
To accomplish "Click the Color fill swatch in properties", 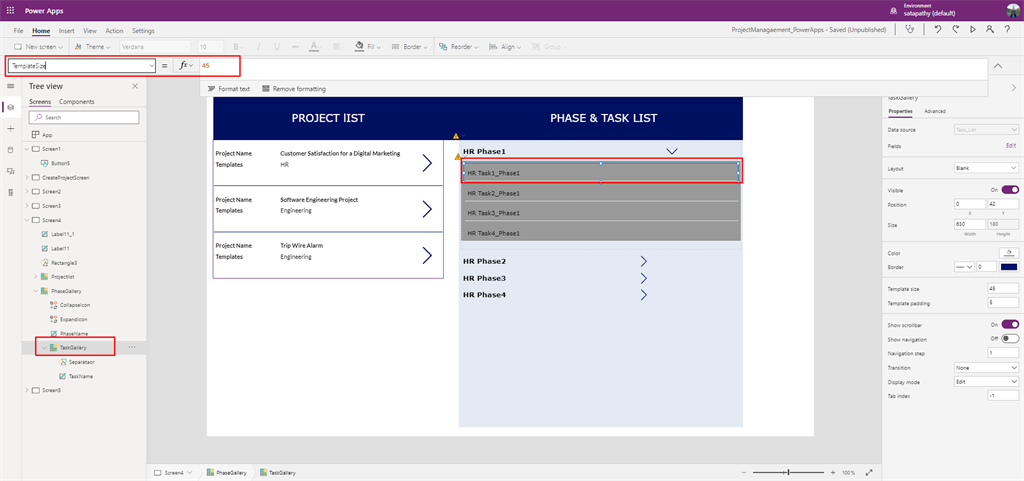I will point(1009,253).
